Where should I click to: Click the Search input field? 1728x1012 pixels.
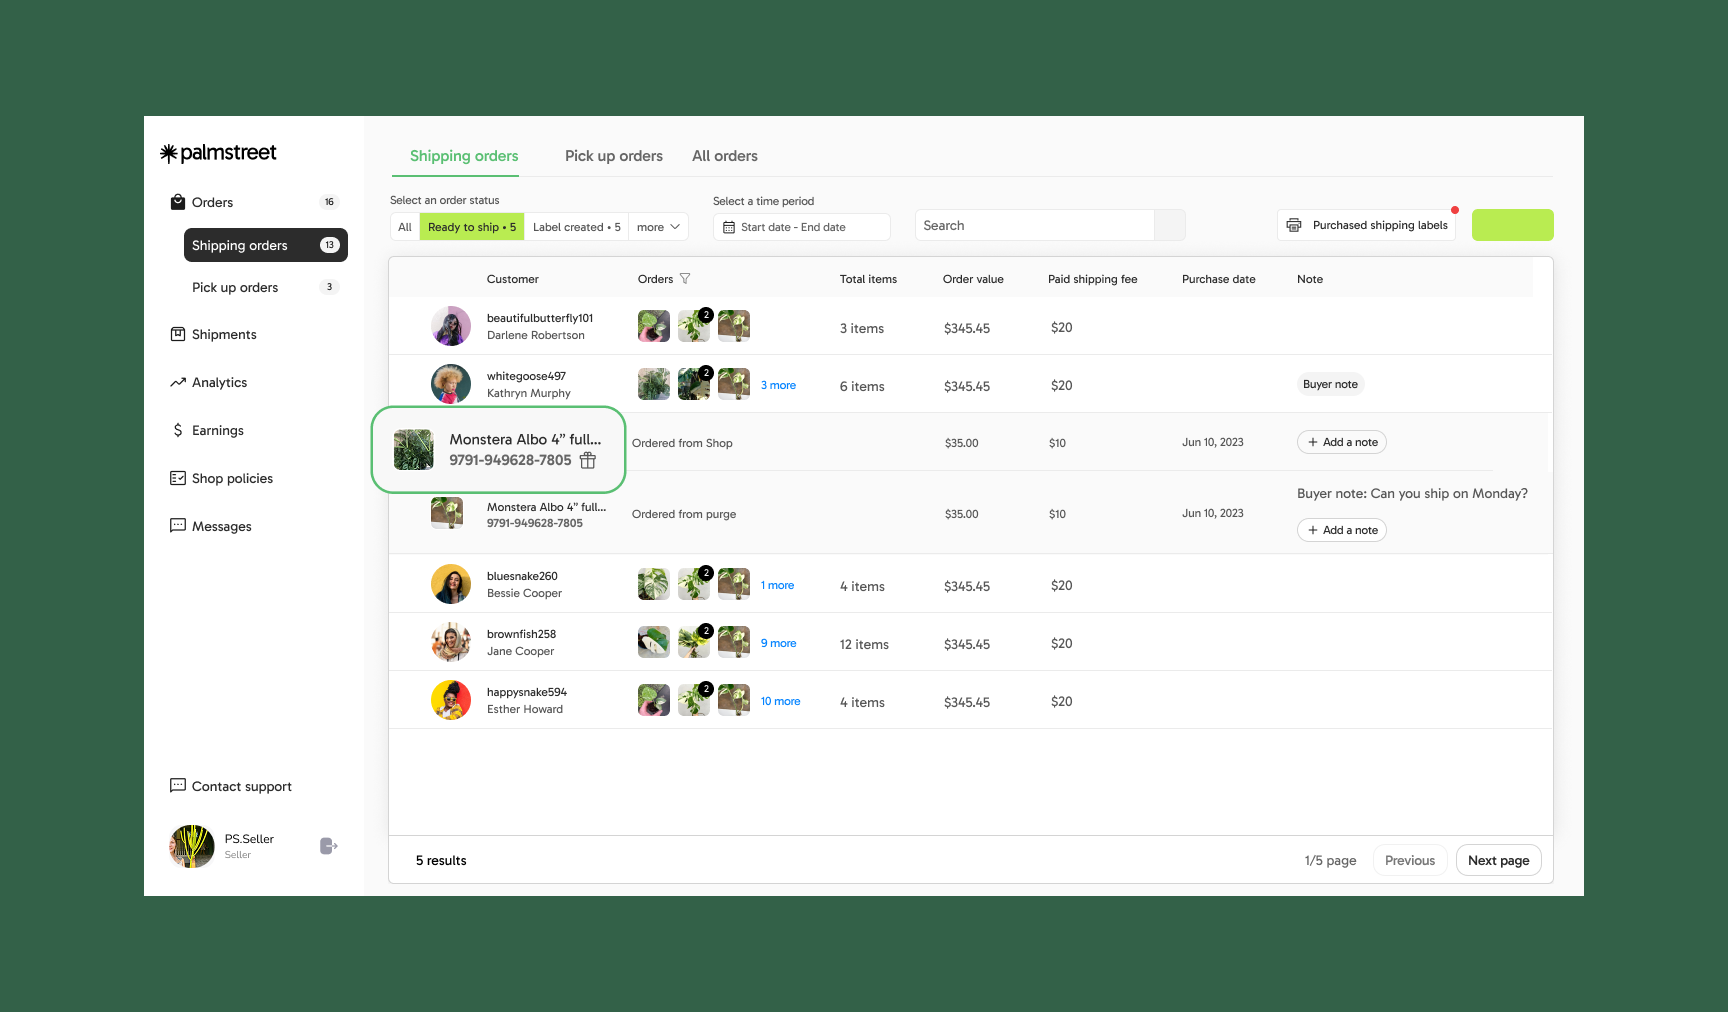[x=1034, y=226]
